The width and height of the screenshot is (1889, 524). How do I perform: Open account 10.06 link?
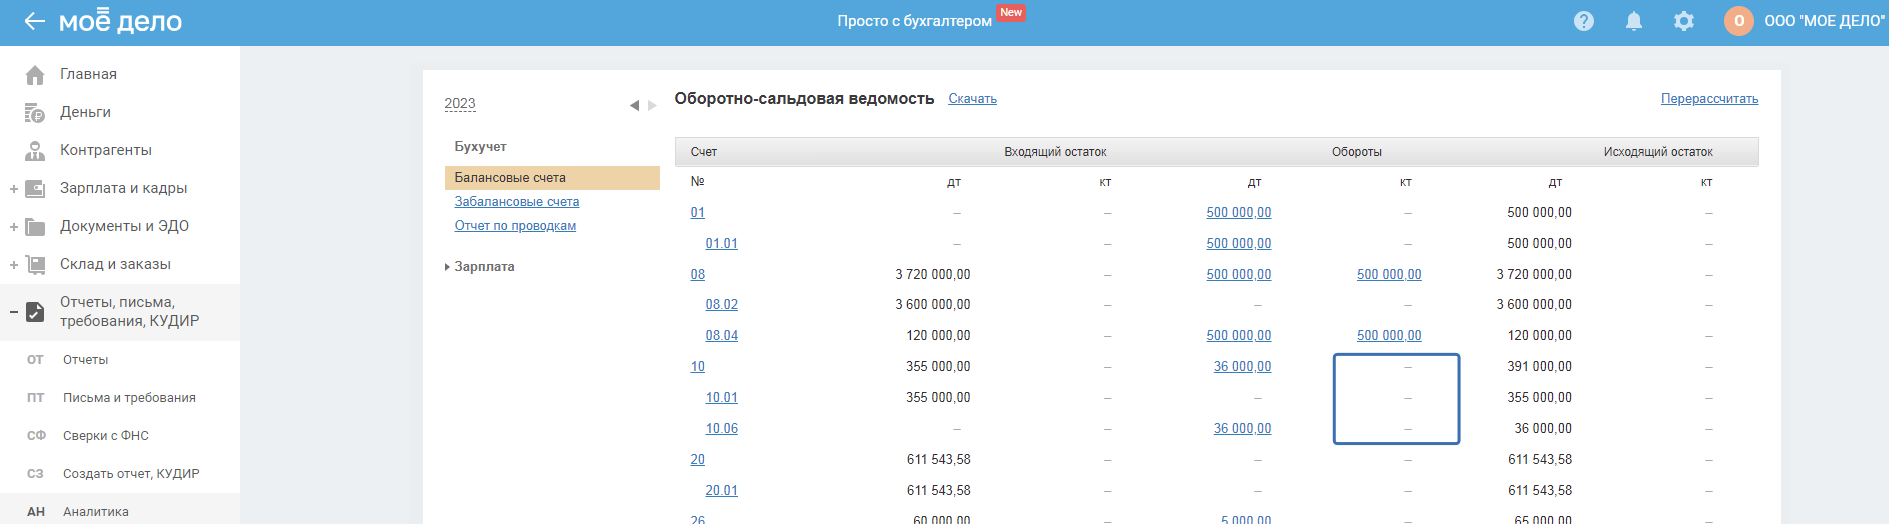[x=722, y=429]
